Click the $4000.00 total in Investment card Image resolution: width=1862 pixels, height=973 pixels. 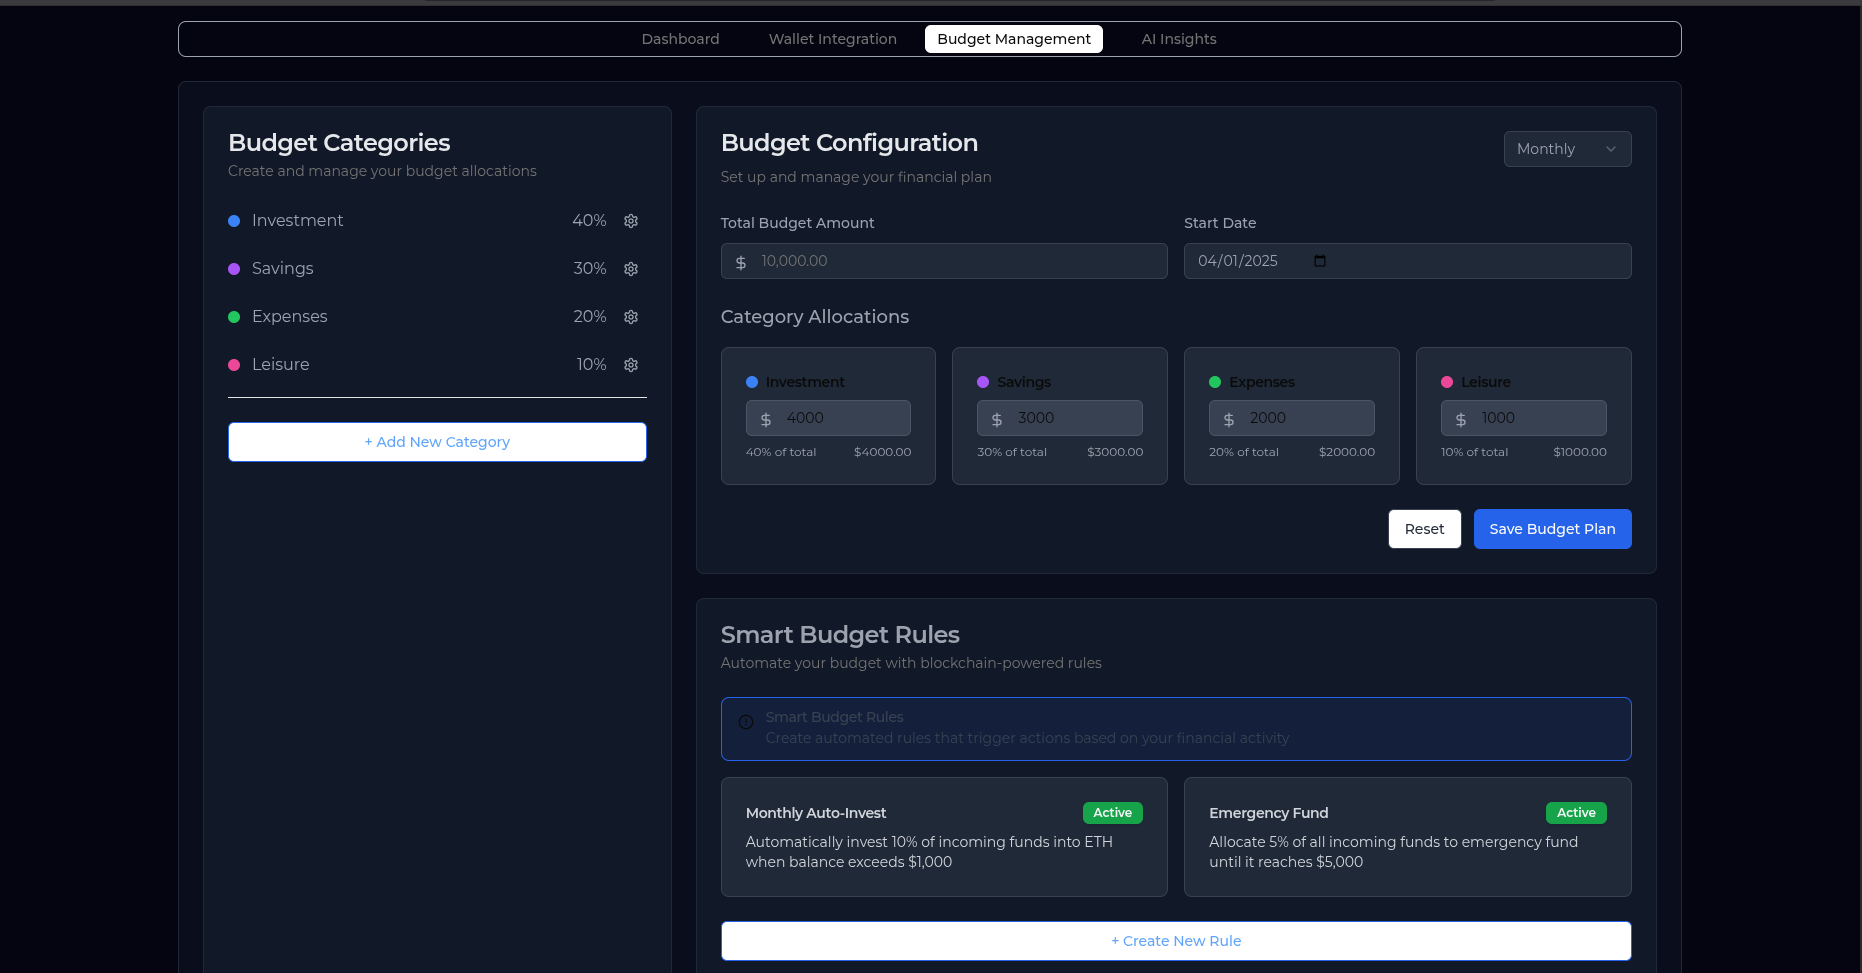[x=882, y=452]
